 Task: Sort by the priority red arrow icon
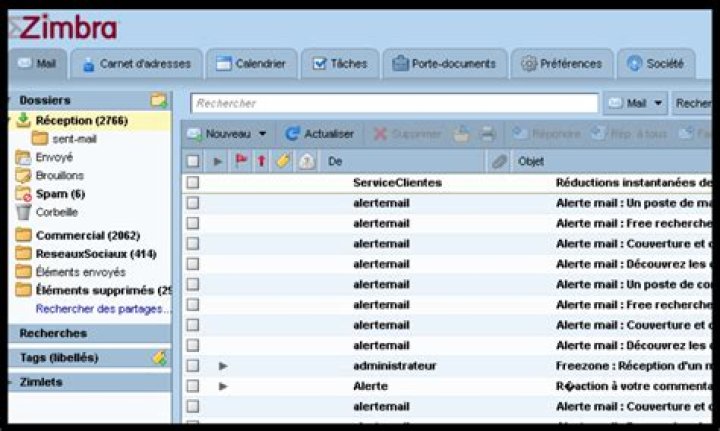click(x=261, y=161)
